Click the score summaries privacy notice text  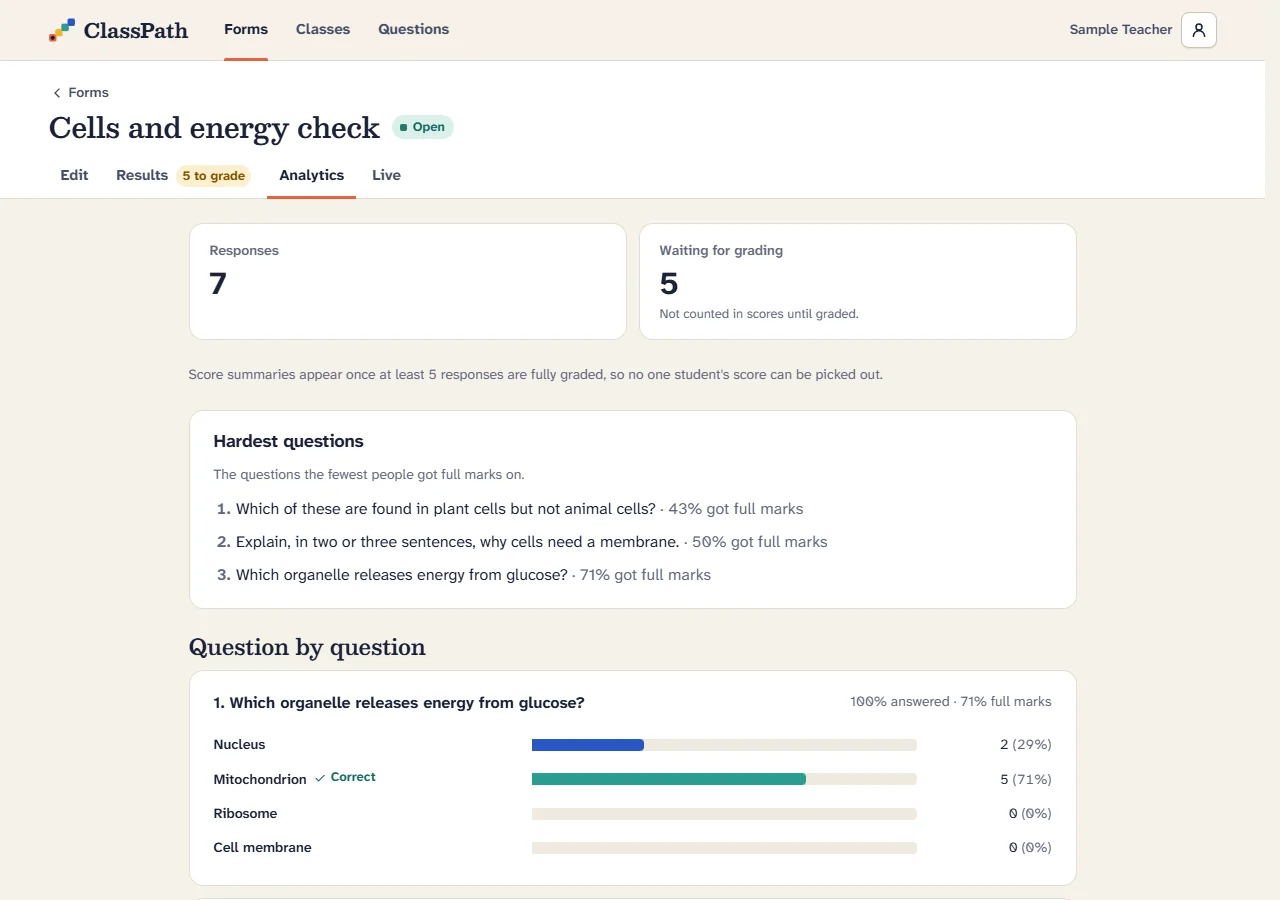[536, 375]
